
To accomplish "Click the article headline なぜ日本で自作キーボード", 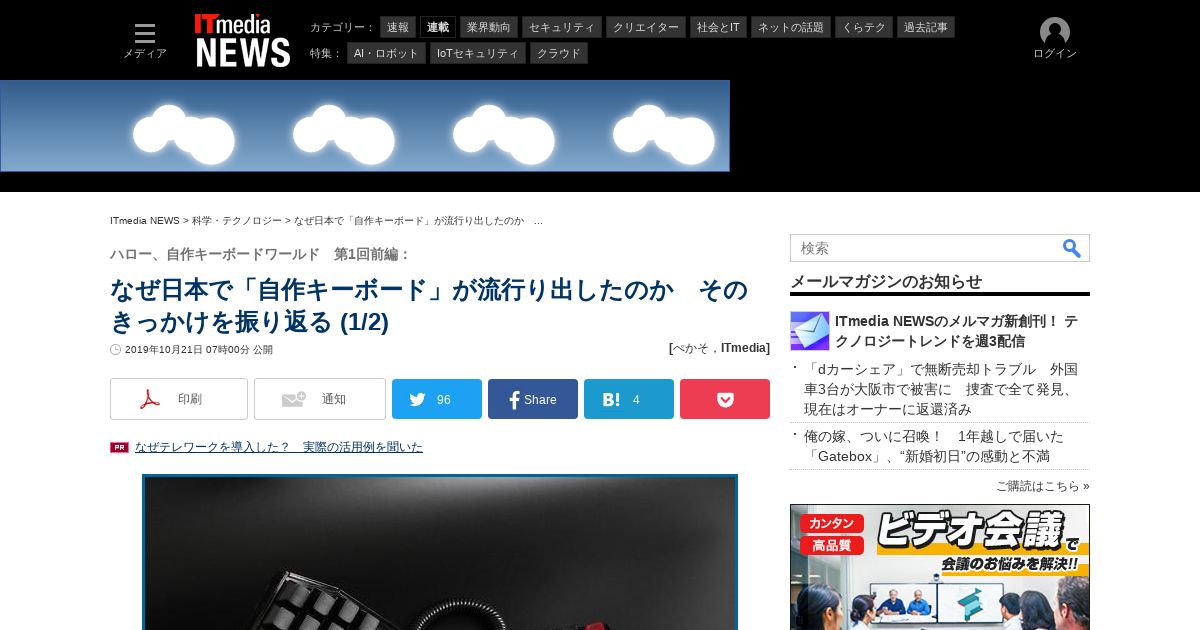I will 429,306.
